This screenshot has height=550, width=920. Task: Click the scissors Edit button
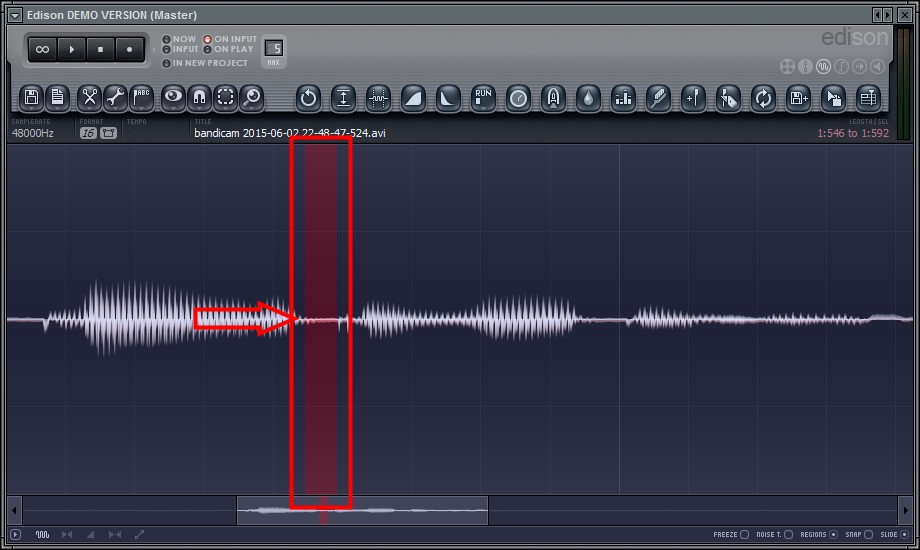click(90, 97)
